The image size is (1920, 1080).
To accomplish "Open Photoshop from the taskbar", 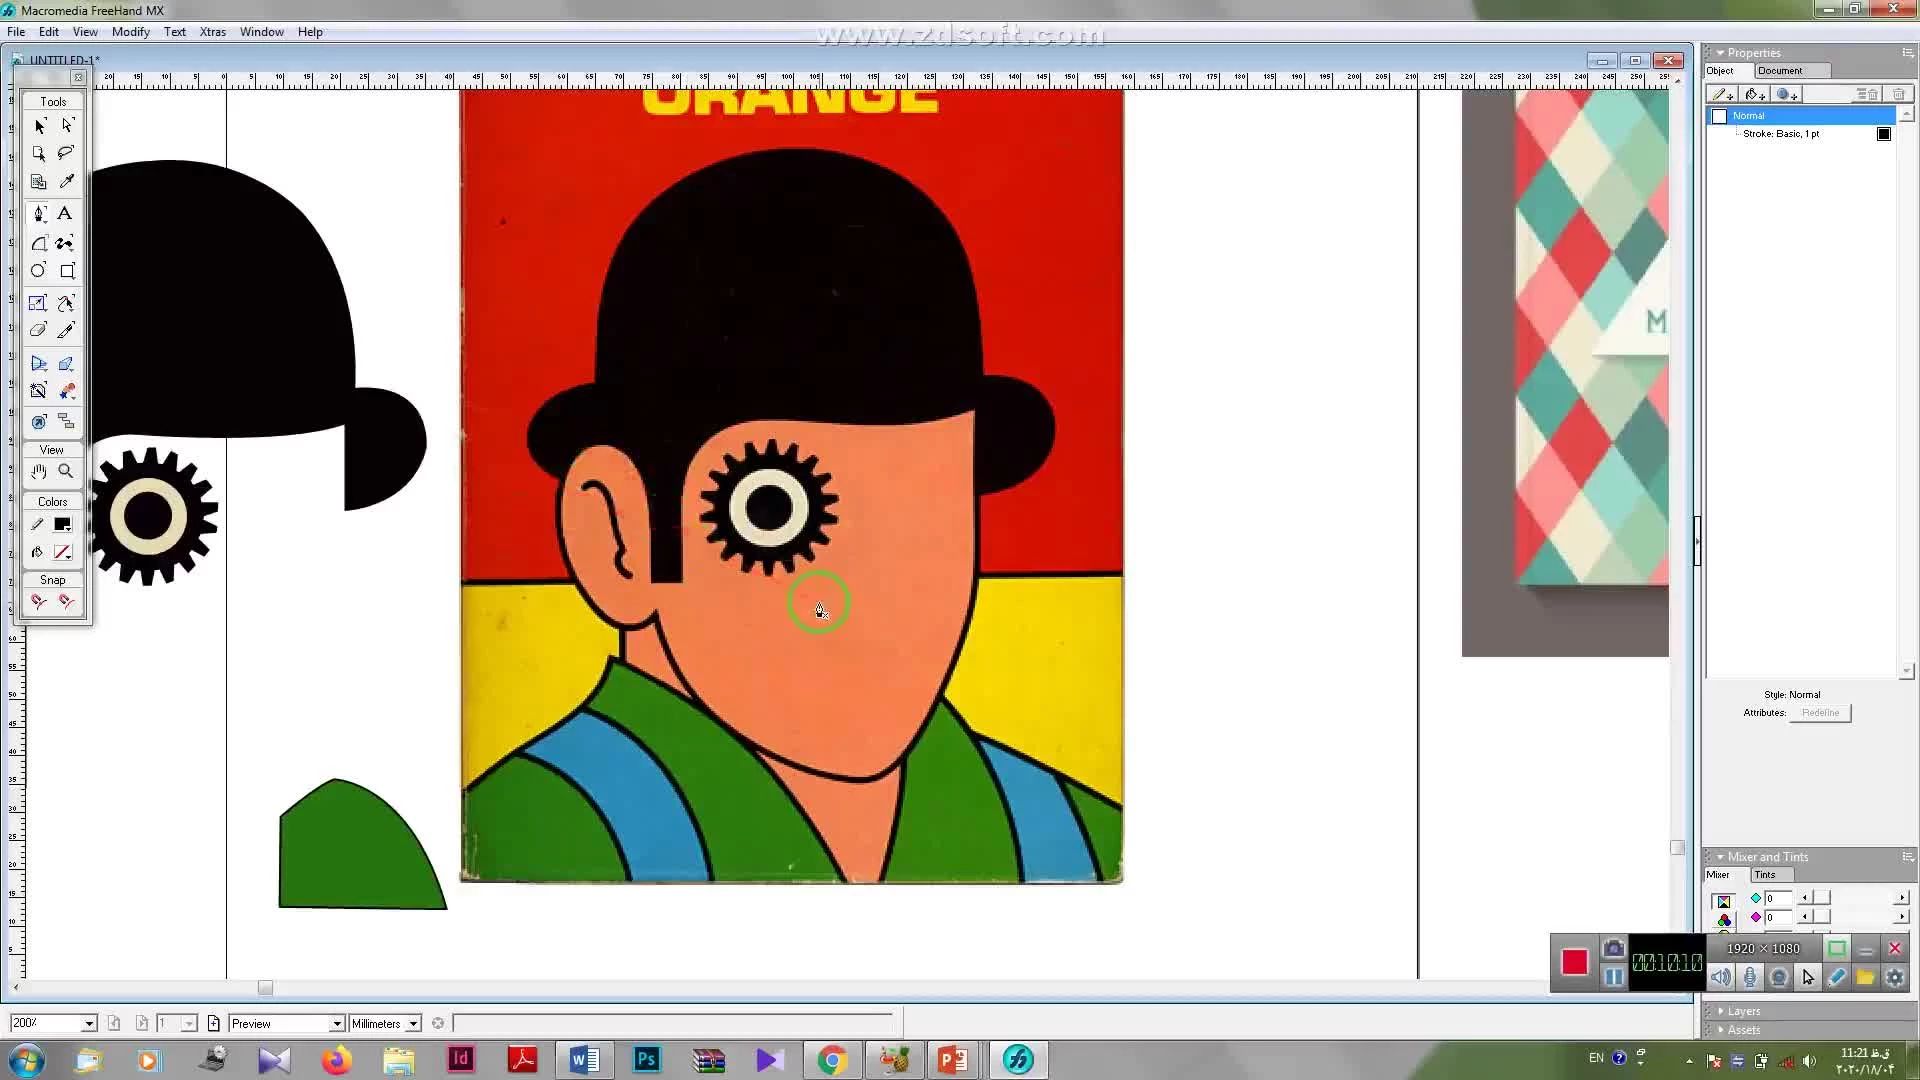I will click(x=647, y=1059).
